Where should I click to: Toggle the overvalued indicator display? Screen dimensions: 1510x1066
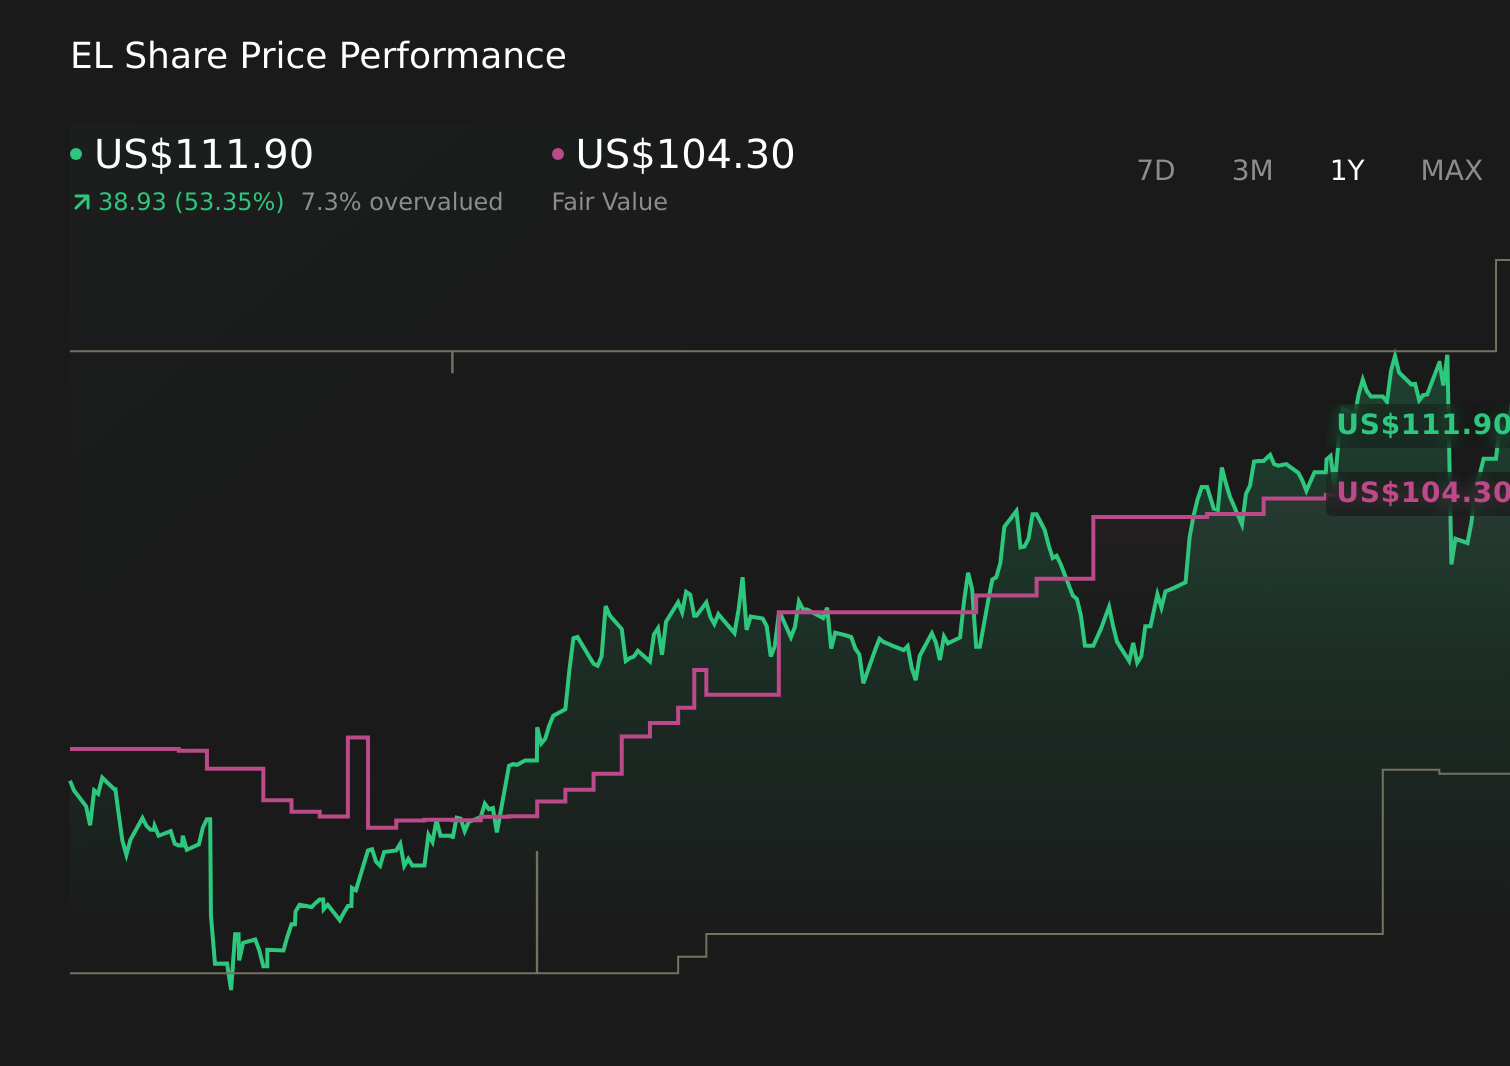[402, 201]
